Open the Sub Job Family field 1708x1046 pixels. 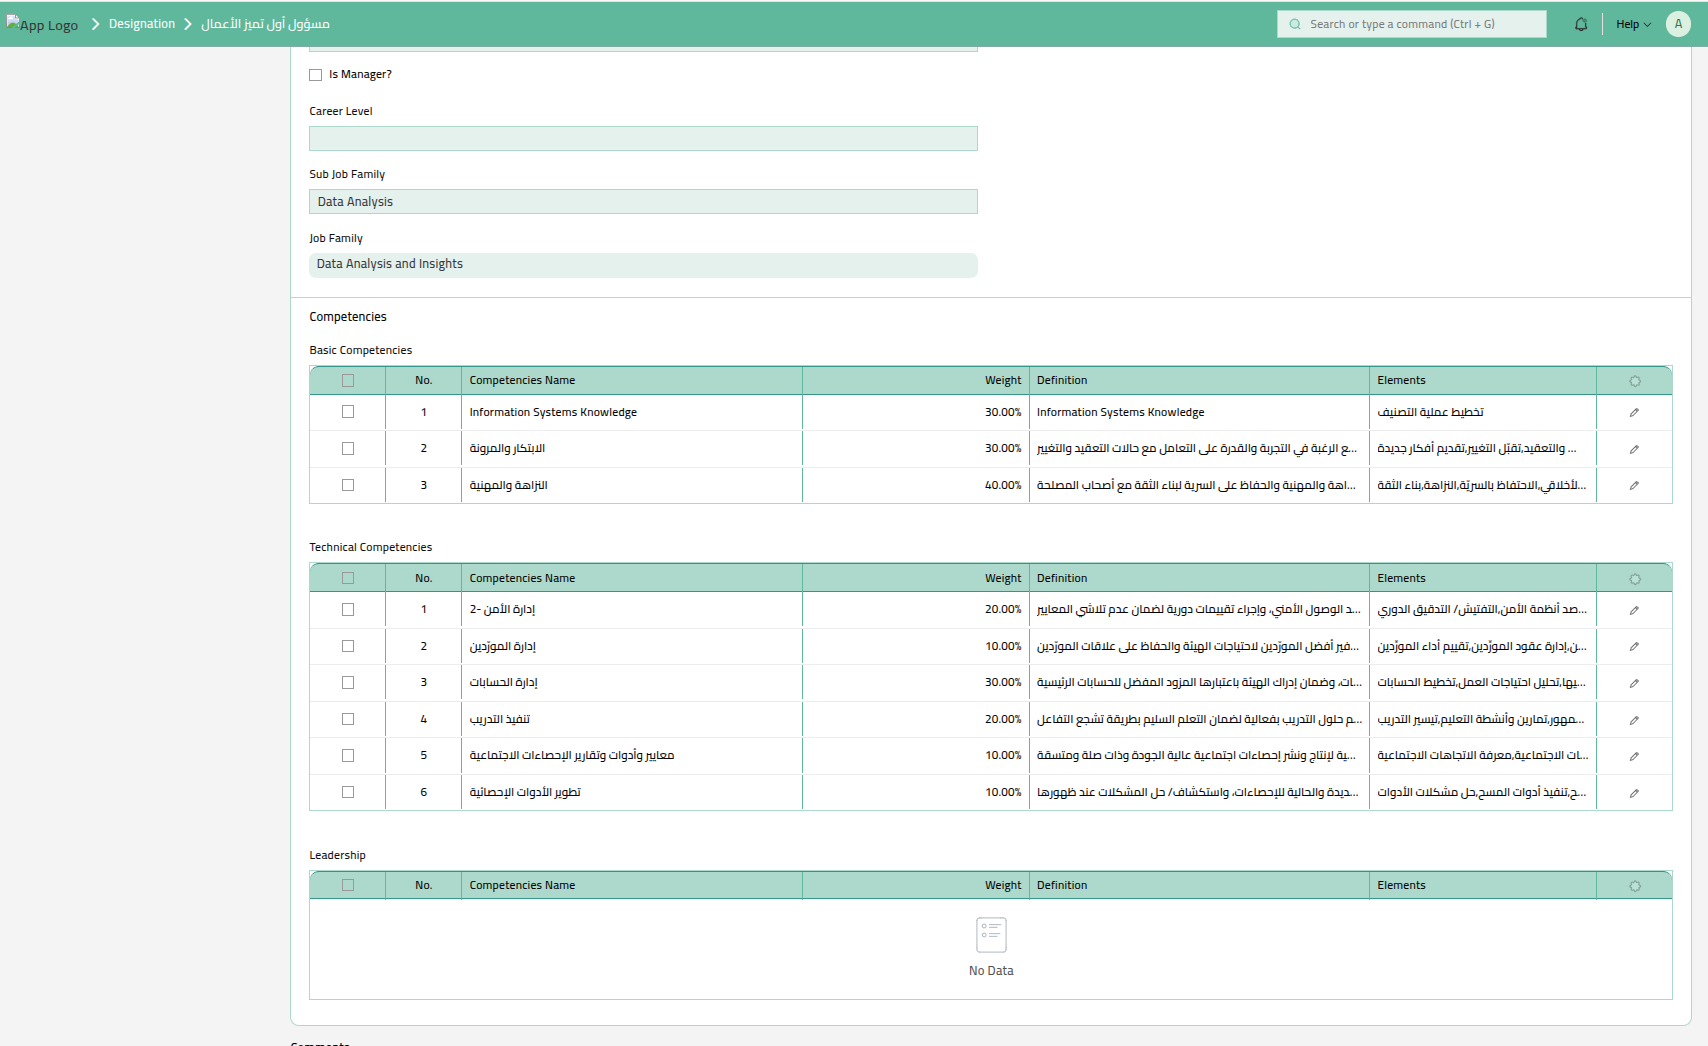pos(643,202)
